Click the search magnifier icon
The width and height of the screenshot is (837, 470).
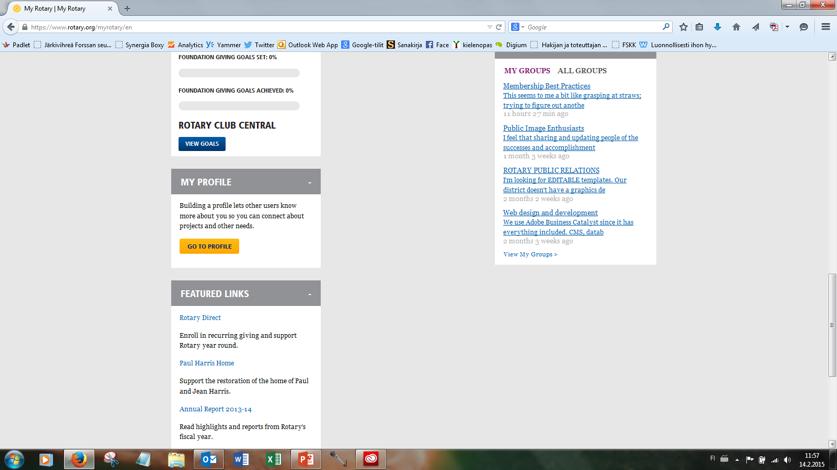click(x=666, y=27)
